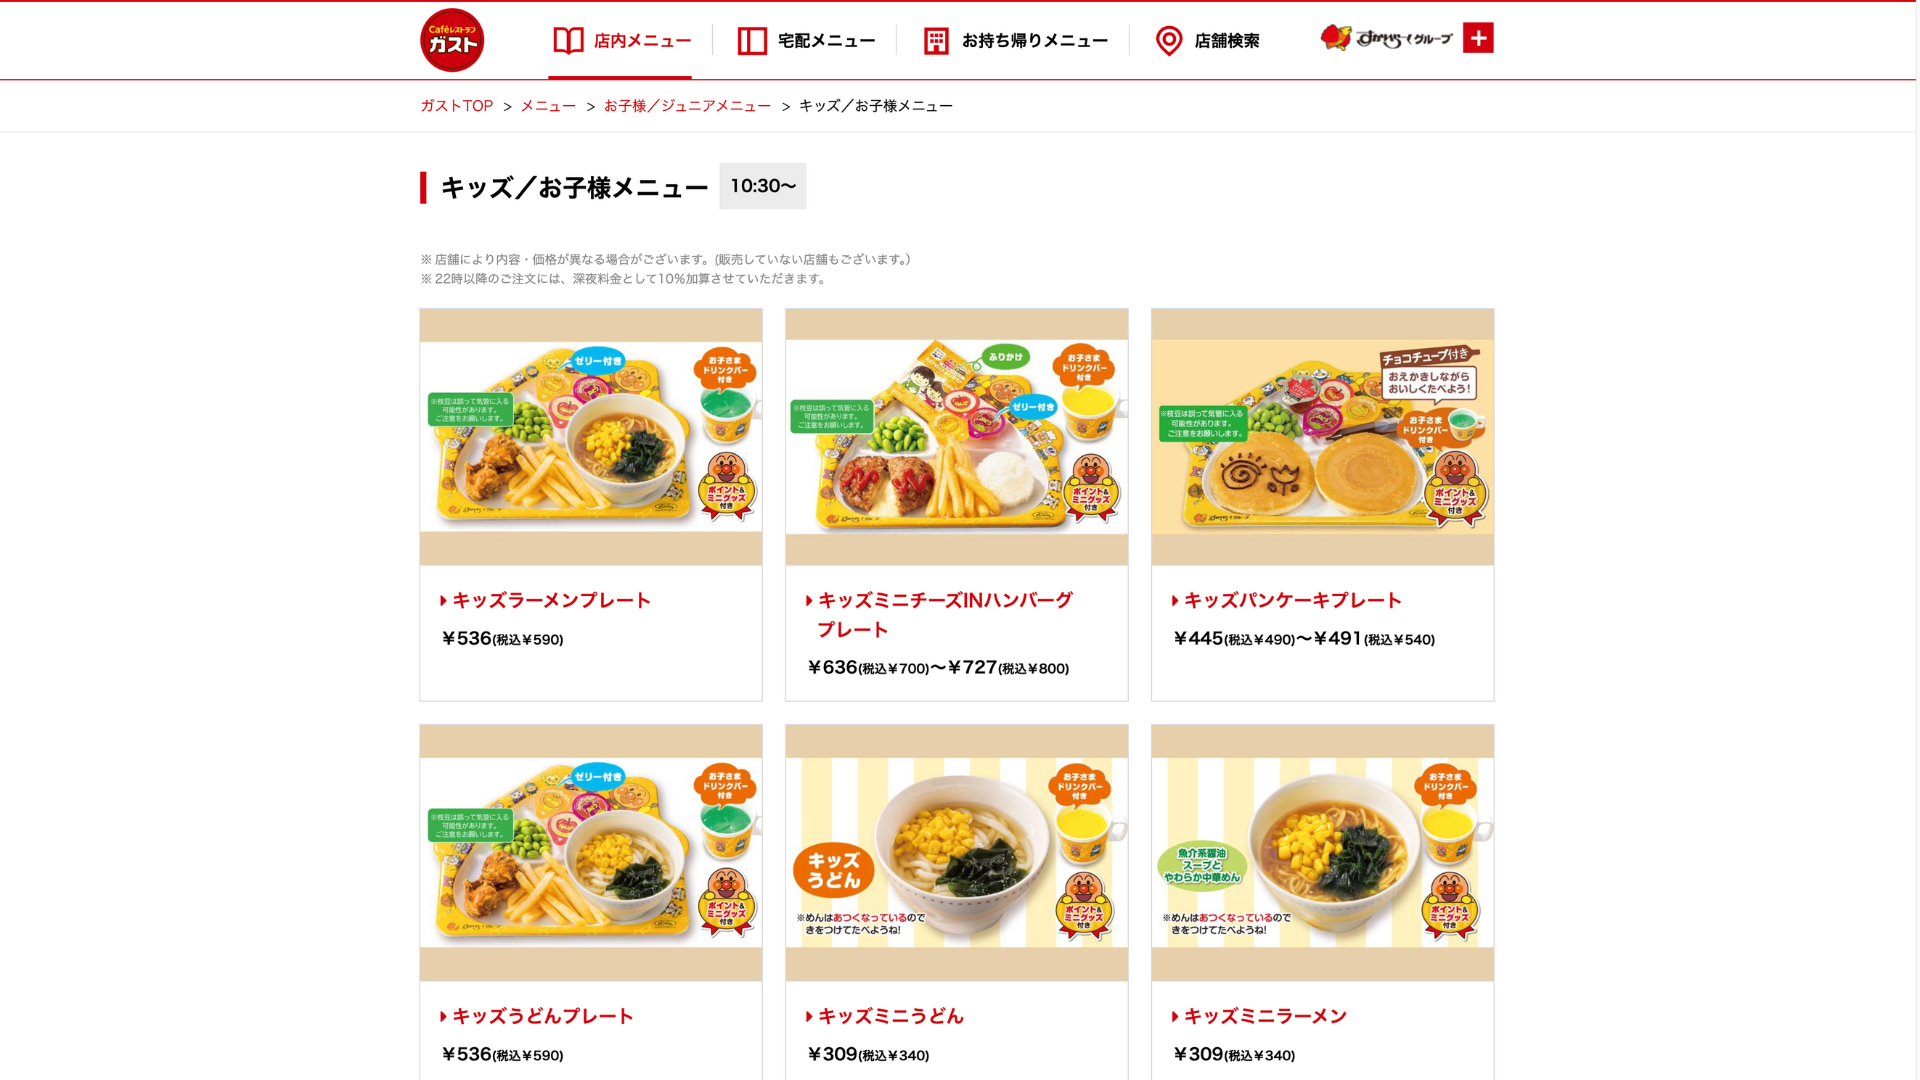This screenshot has width=1920, height=1080.
Task: Click the arrow before キッズラーメンプレート
Action: [x=443, y=601]
